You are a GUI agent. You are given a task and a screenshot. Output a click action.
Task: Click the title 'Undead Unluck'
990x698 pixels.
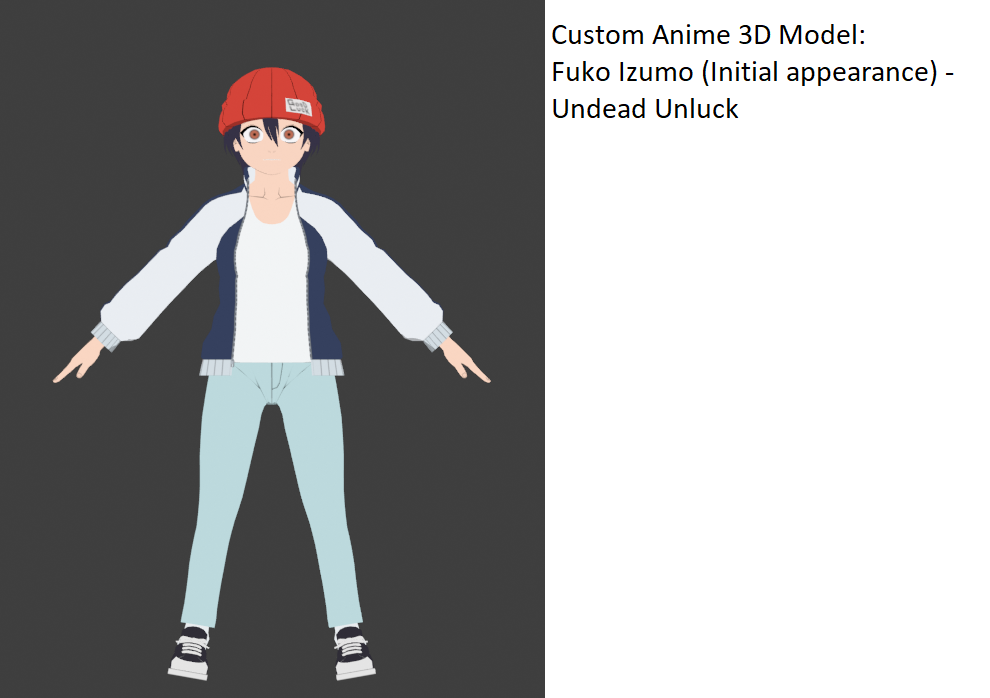pyautogui.click(x=645, y=109)
